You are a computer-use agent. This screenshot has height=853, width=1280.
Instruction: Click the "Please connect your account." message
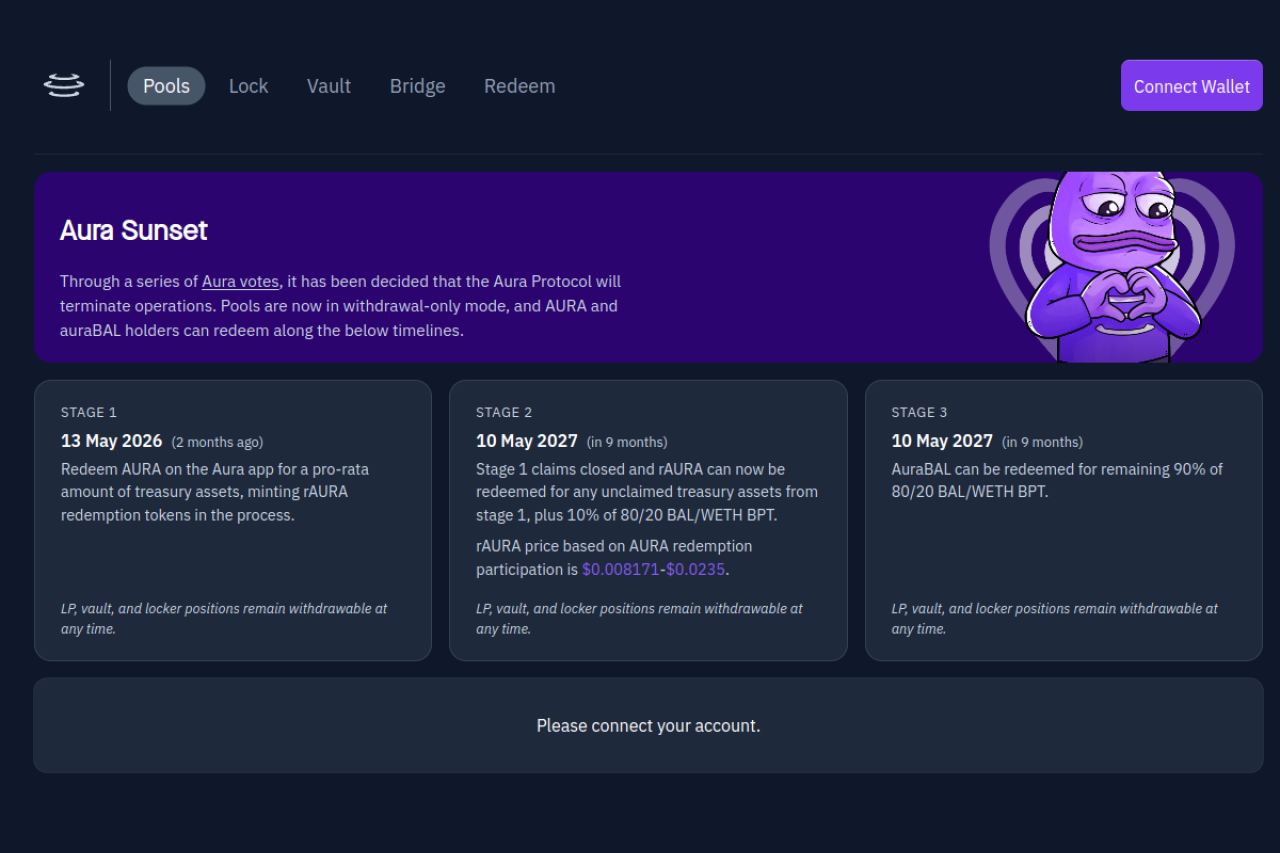click(648, 726)
